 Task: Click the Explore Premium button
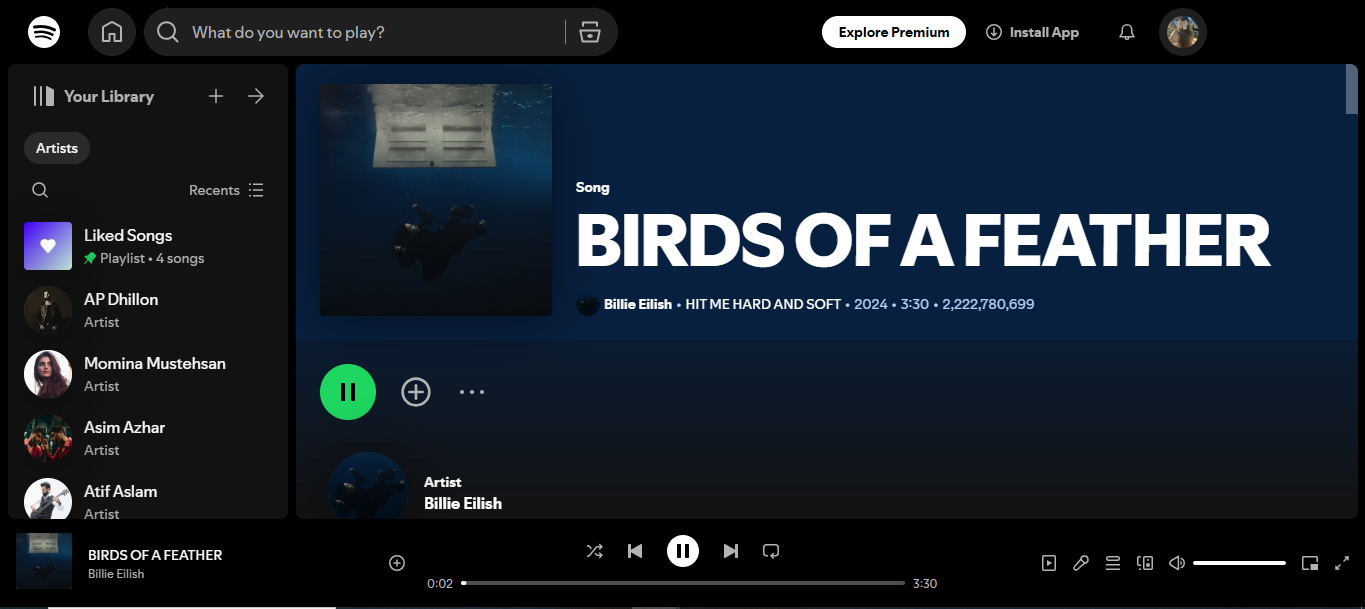pyautogui.click(x=893, y=31)
